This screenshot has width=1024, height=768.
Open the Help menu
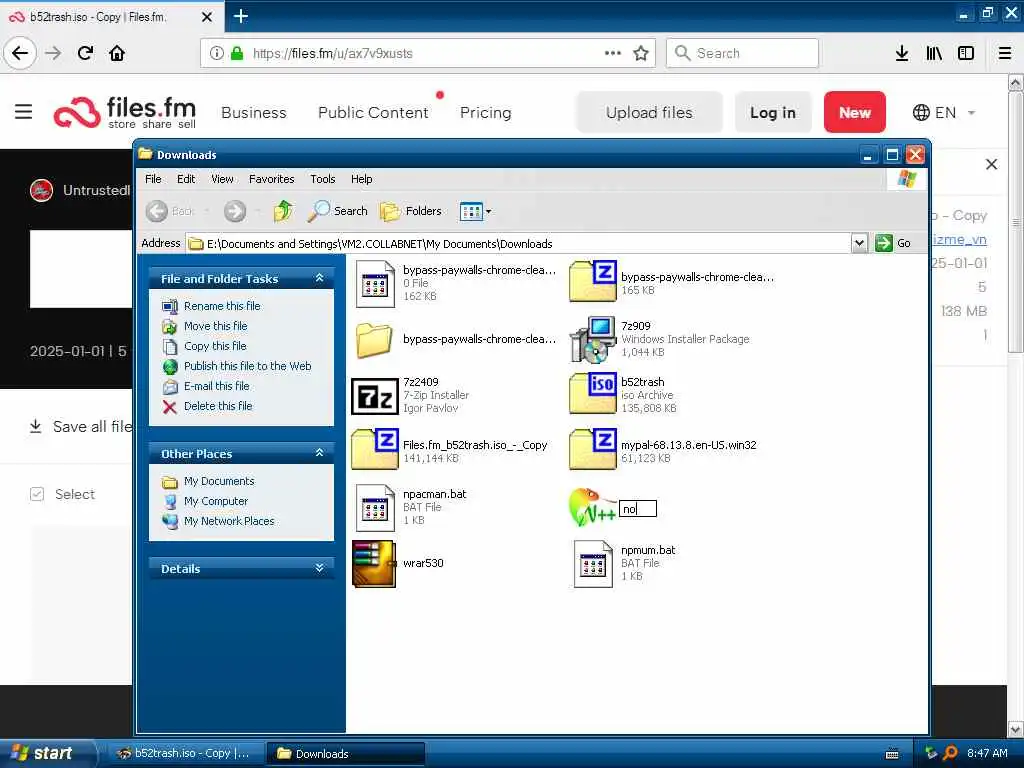point(361,179)
